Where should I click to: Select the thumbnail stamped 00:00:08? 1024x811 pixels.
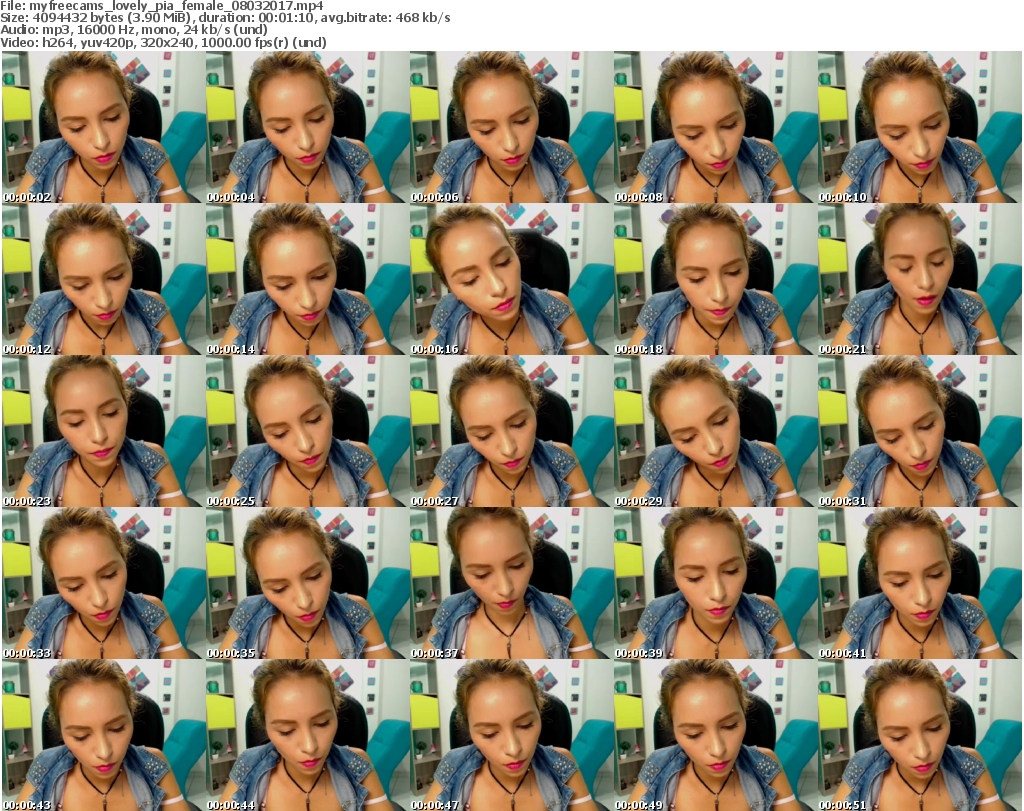(715, 127)
